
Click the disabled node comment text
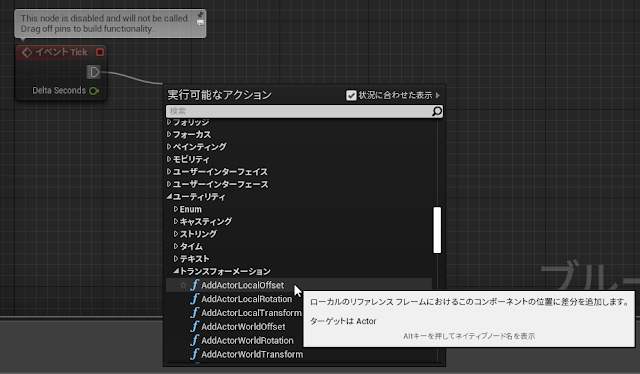(x=105, y=24)
